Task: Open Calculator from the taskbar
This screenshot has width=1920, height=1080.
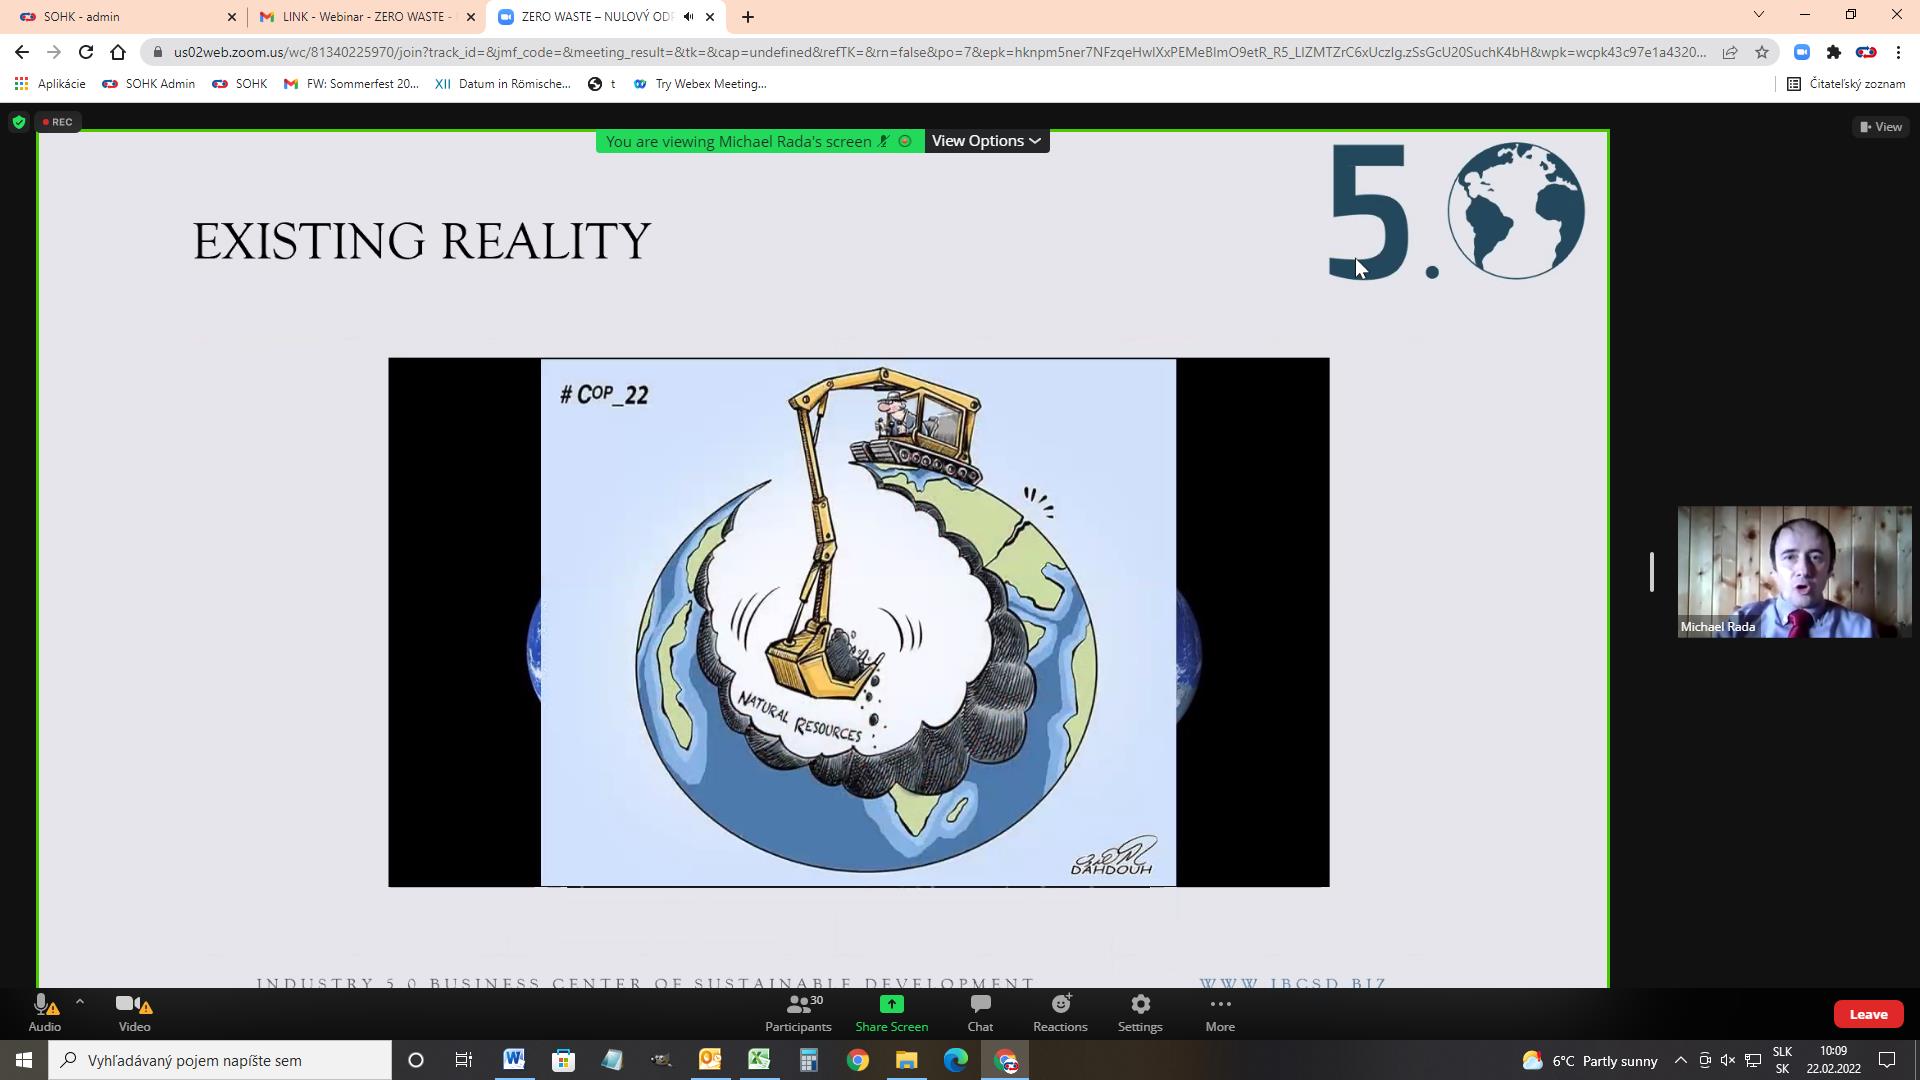Action: (808, 1060)
